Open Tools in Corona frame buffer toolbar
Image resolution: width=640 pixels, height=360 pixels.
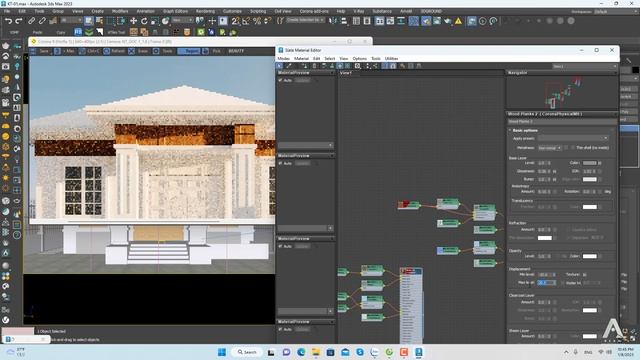click(x=164, y=51)
